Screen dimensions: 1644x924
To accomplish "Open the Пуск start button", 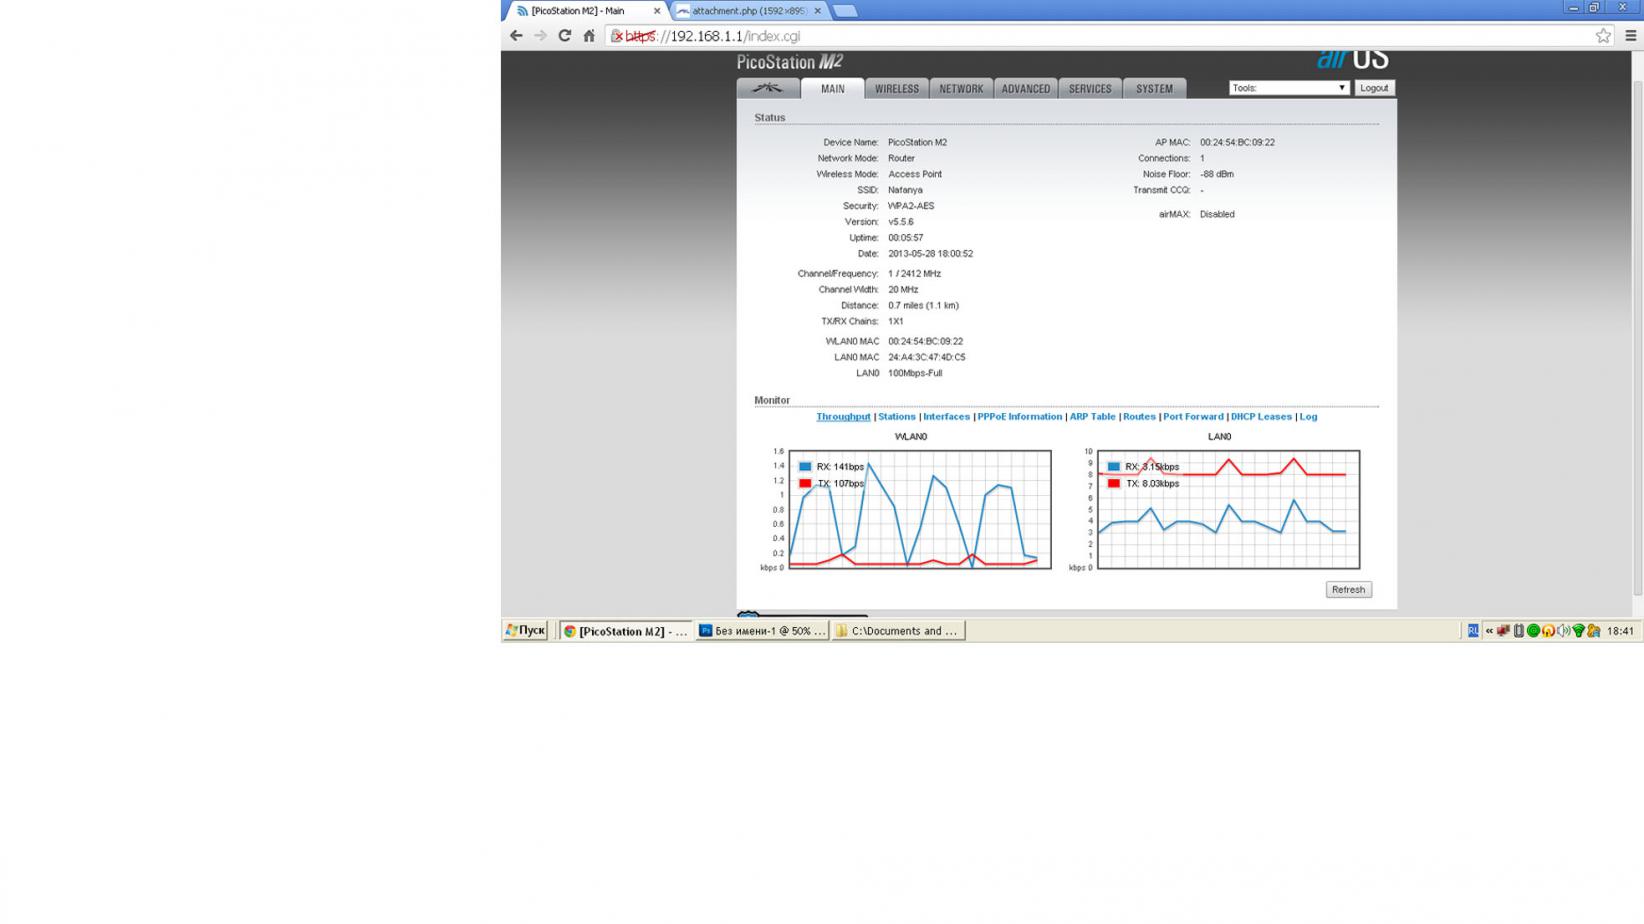I will 525,630.
